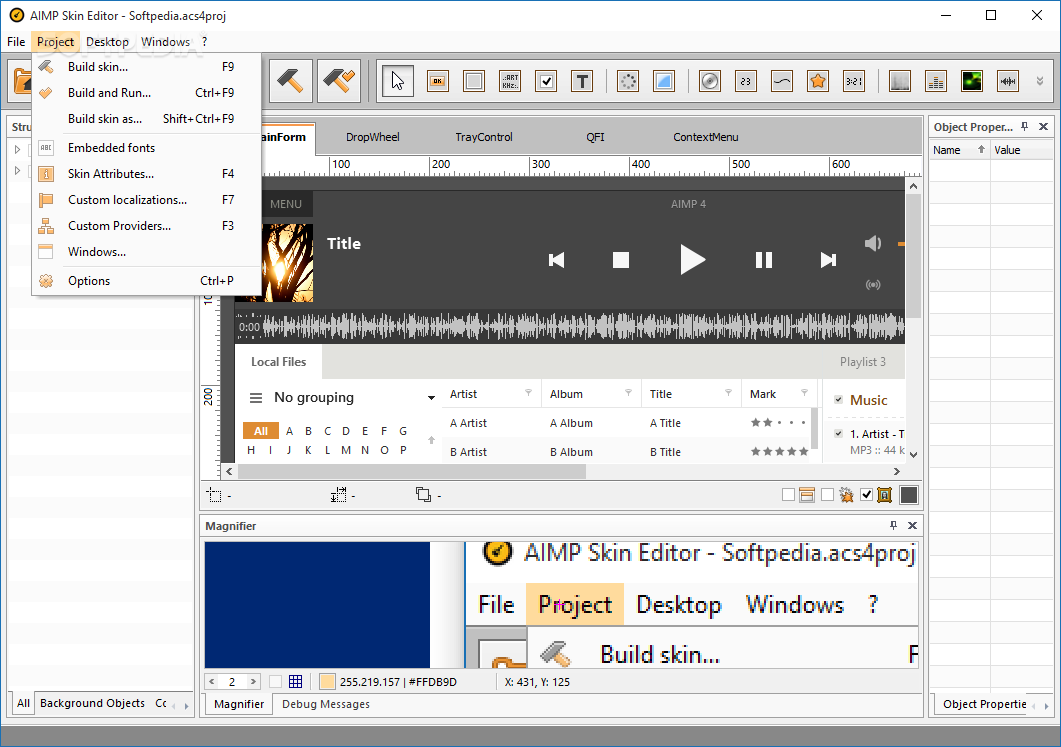Viewport: 1061px width, 747px height.
Task: Click the Playlist 3 tab in preview
Action: (x=863, y=362)
